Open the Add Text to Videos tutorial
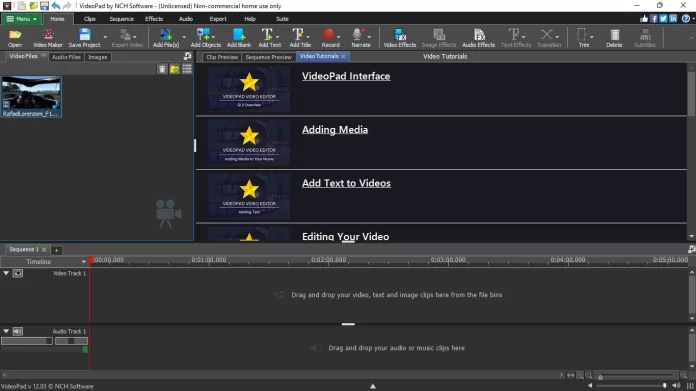Viewport: 696px width, 391px height. click(x=346, y=183)
